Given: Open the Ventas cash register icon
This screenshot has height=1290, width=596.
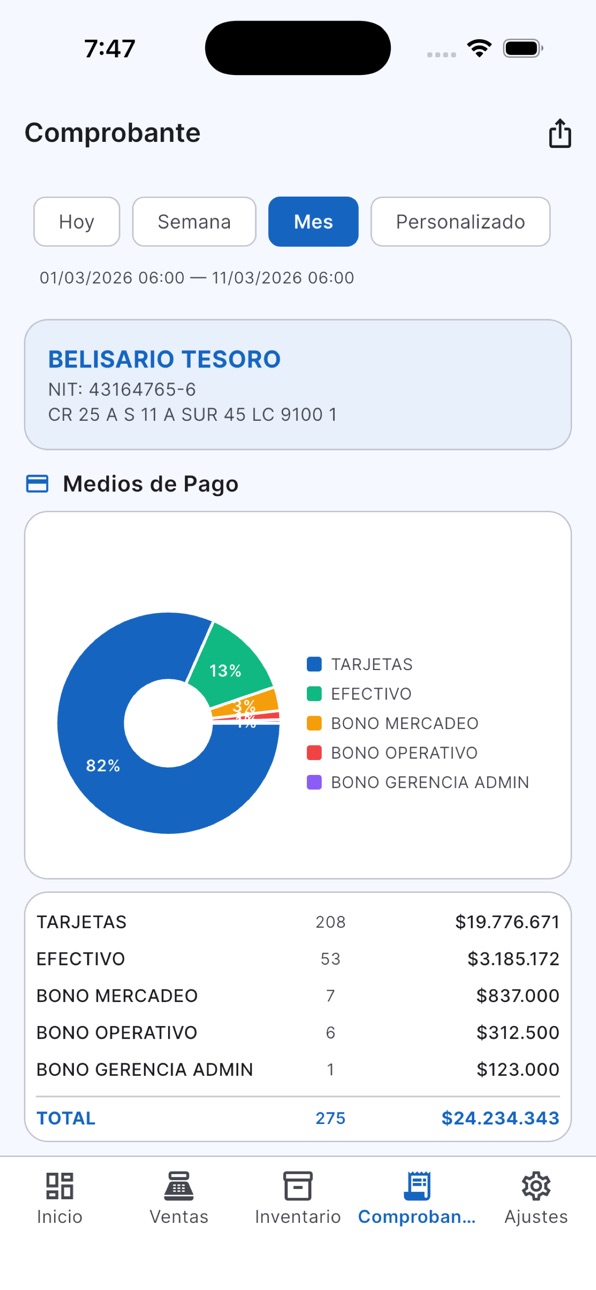Looking at the screenshot, I should [x=179, y=1186].
